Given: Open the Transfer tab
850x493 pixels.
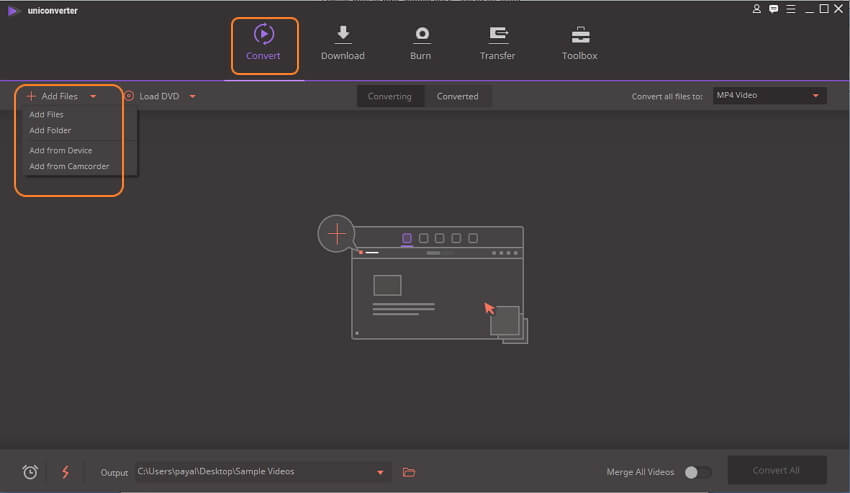Looking at the screenshot, I should [x=497, y=43].
